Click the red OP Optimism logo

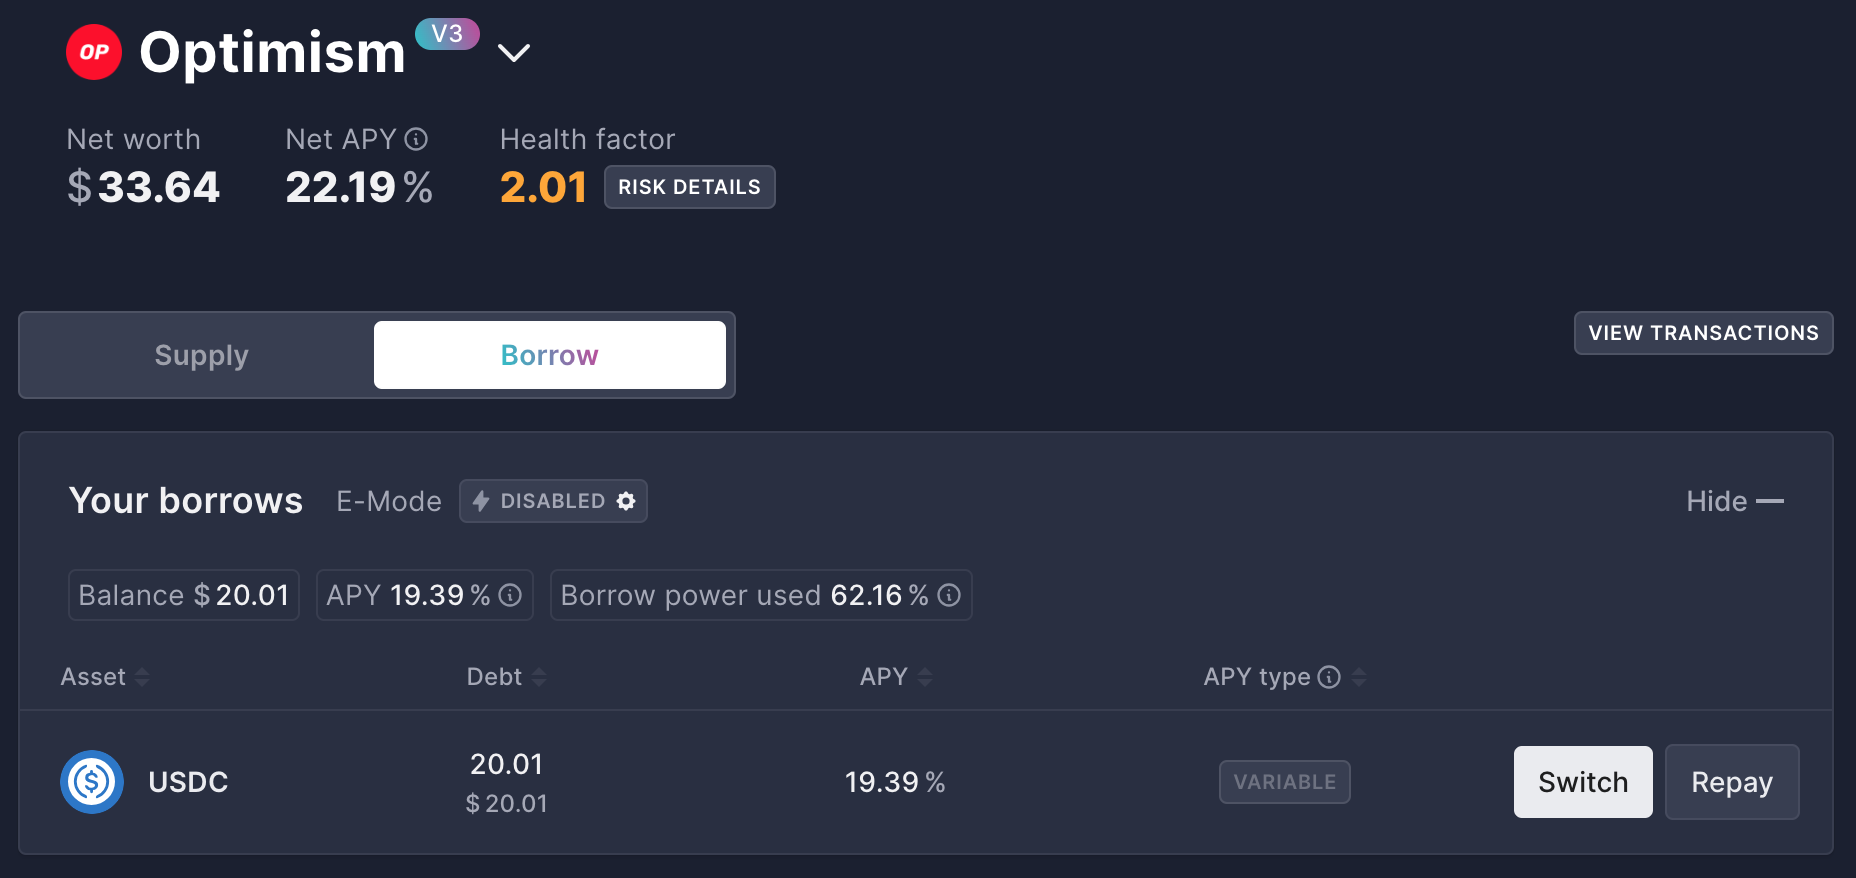pyautogui.click(x=94, y=52)
